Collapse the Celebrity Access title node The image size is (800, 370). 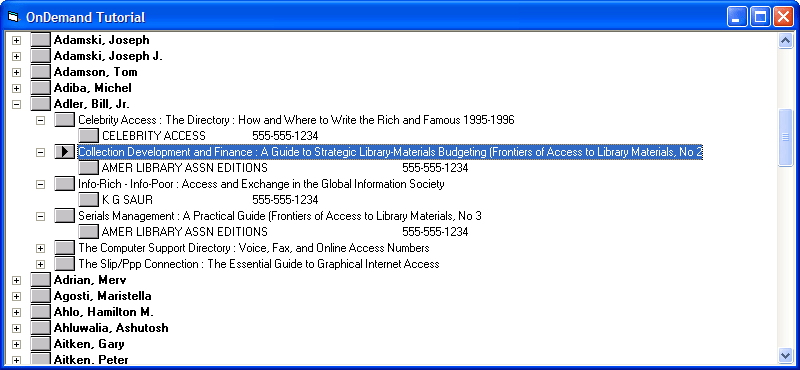(x=40, y=120)
